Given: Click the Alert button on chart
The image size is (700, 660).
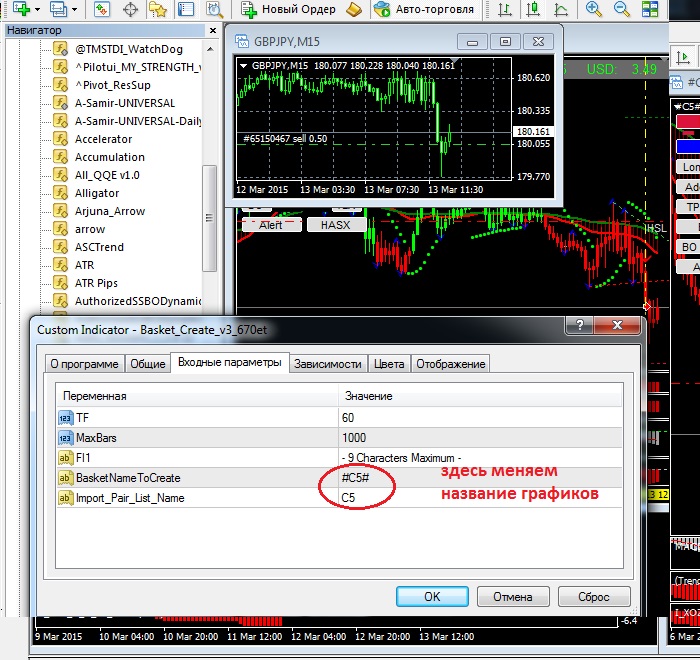Looking at the screenshot, I should tap(271, 225).
